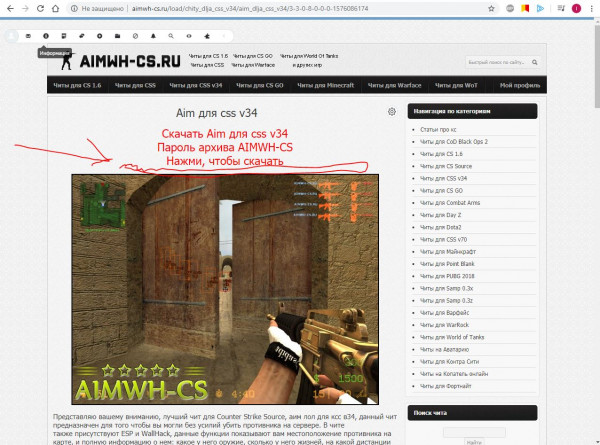Click the user avatar in admin bar

coord(11,36)
